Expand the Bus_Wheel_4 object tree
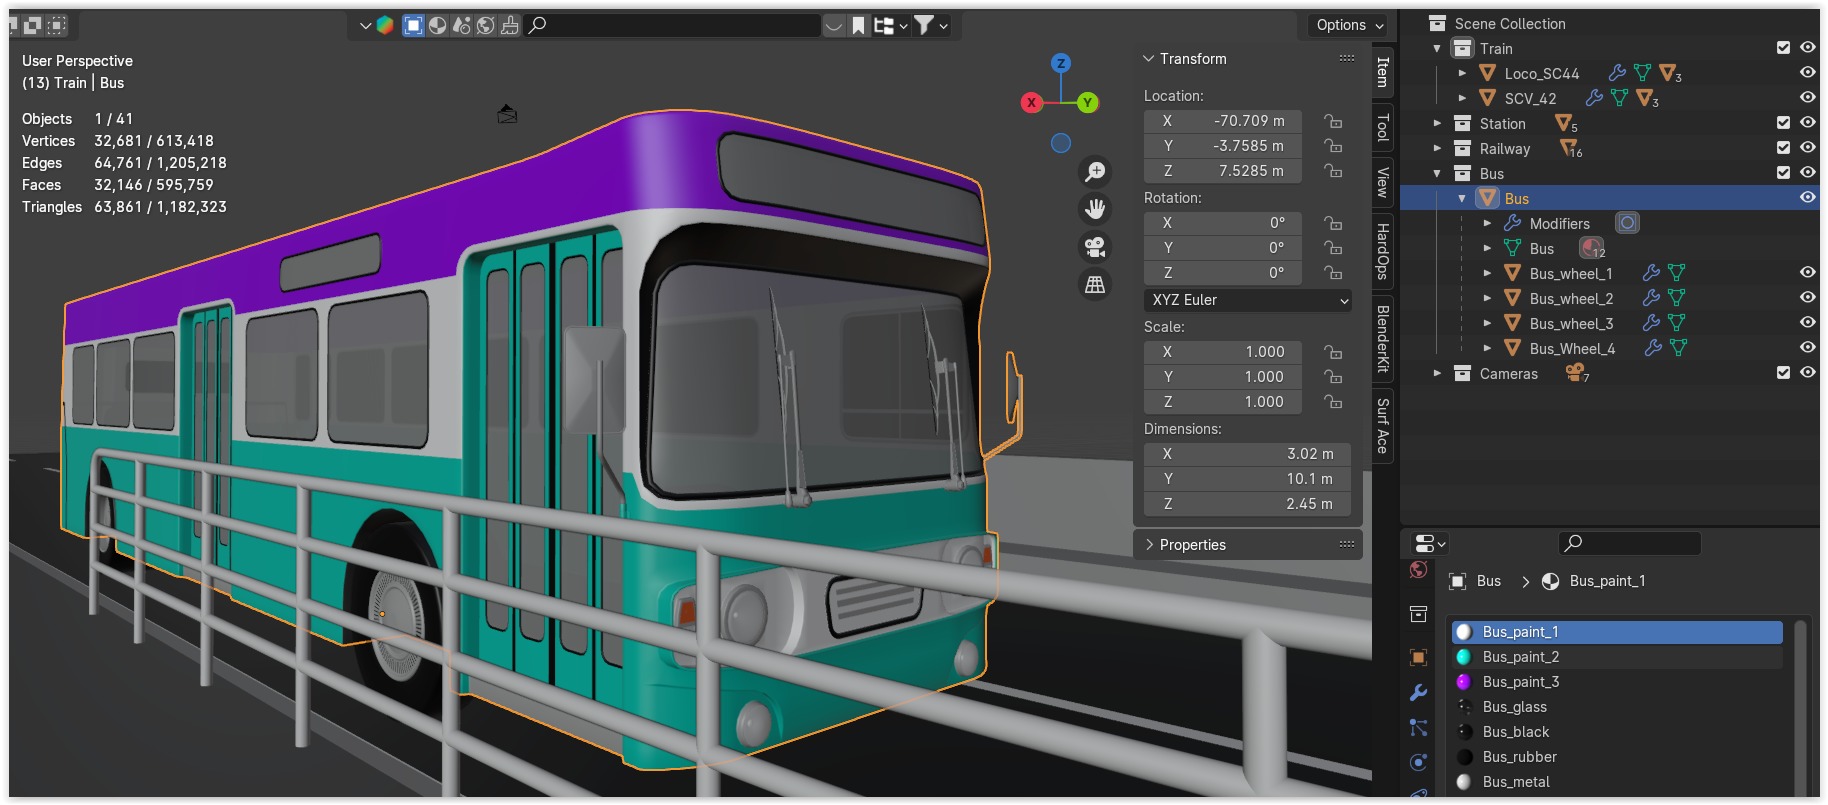This screenshot has width=1828, height=805. coord(1487,348)
